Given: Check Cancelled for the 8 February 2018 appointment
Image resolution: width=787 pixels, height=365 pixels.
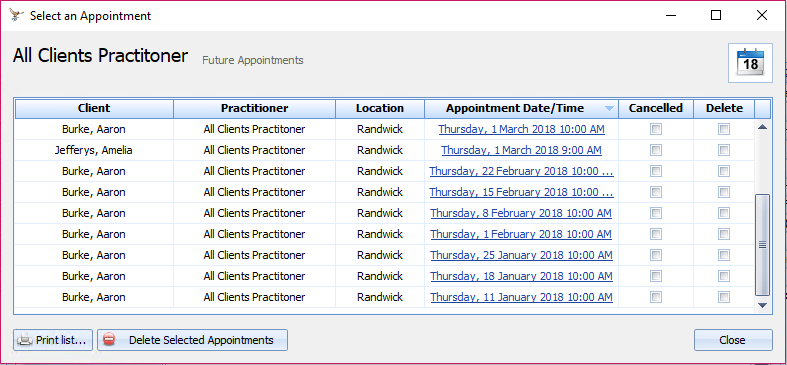Looking at the screenshot, I should (655, 213).
